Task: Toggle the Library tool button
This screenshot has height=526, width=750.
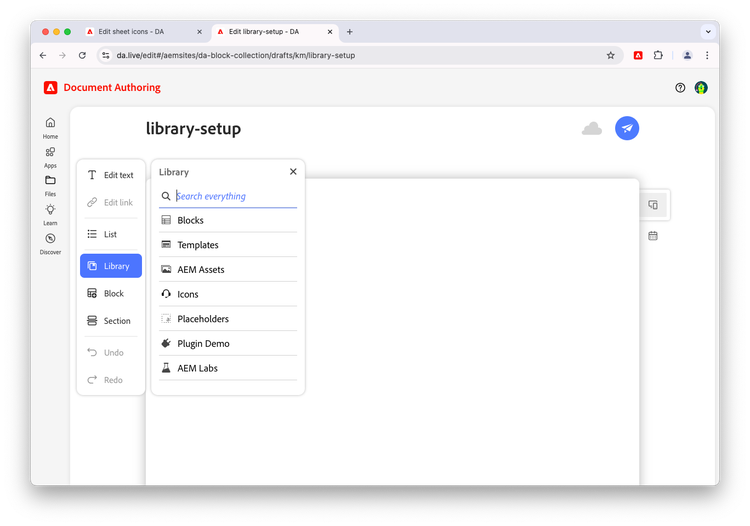Action: [111, 266]
